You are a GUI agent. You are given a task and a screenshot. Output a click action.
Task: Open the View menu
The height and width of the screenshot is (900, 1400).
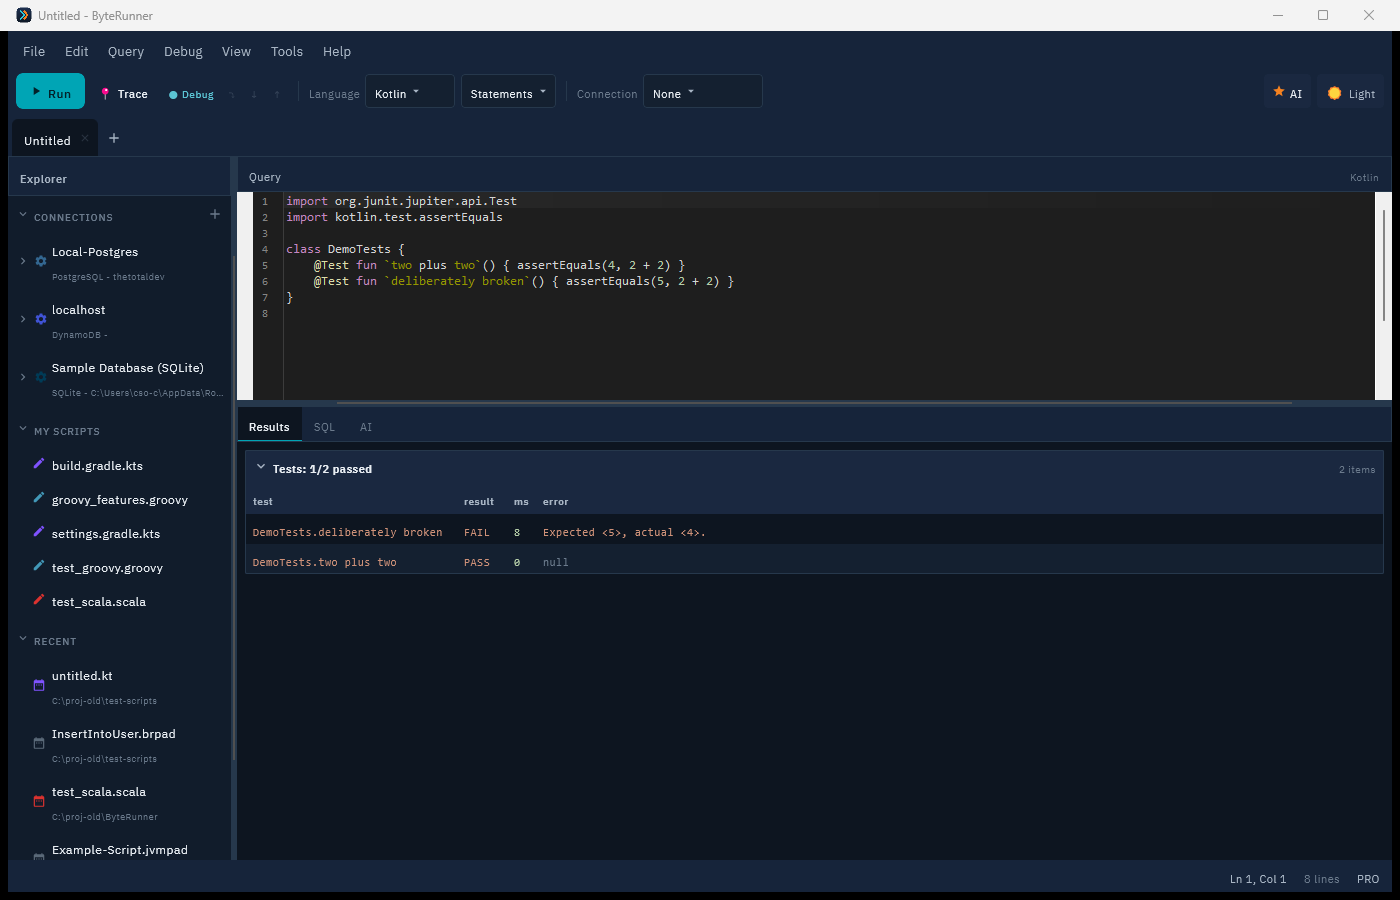tap(236, 52)
